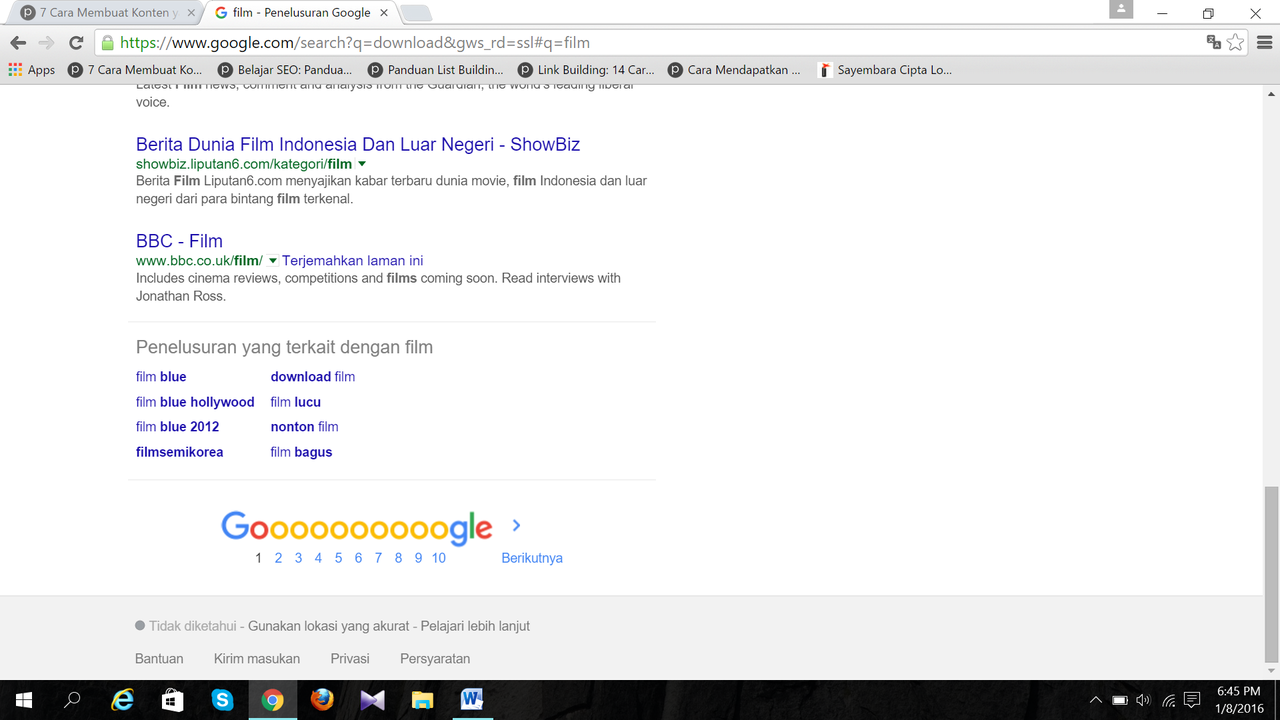Open the 'Kirim masukan' footer link
Viewport: 1280px width, 720px height.
[257, 659]
